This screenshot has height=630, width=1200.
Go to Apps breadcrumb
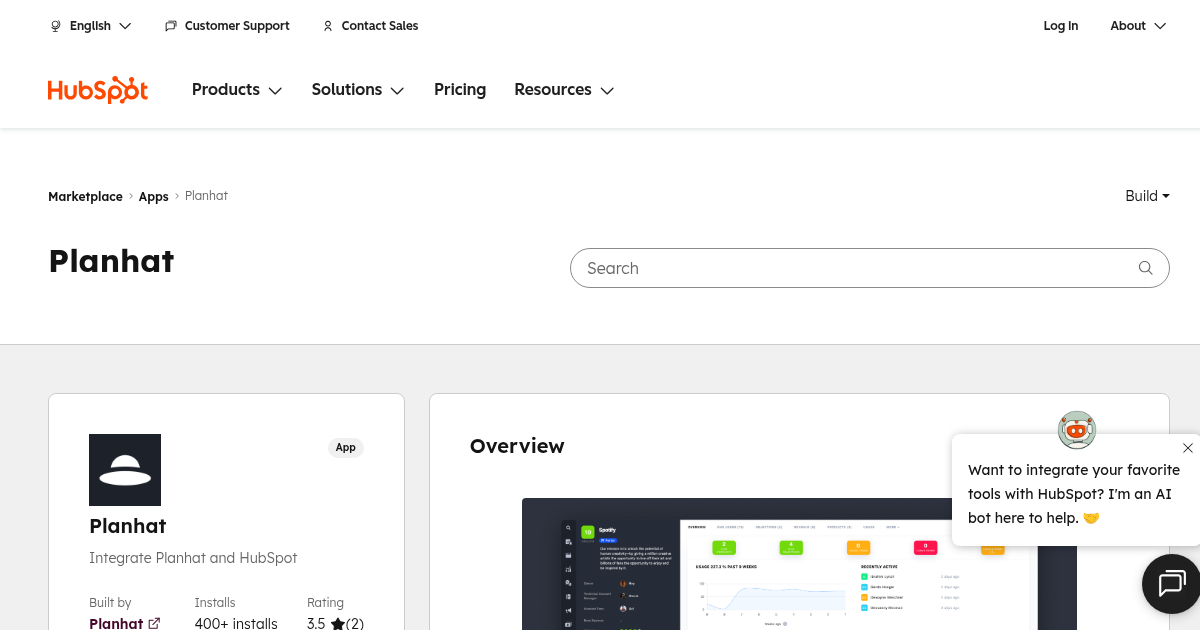point(153,197)
